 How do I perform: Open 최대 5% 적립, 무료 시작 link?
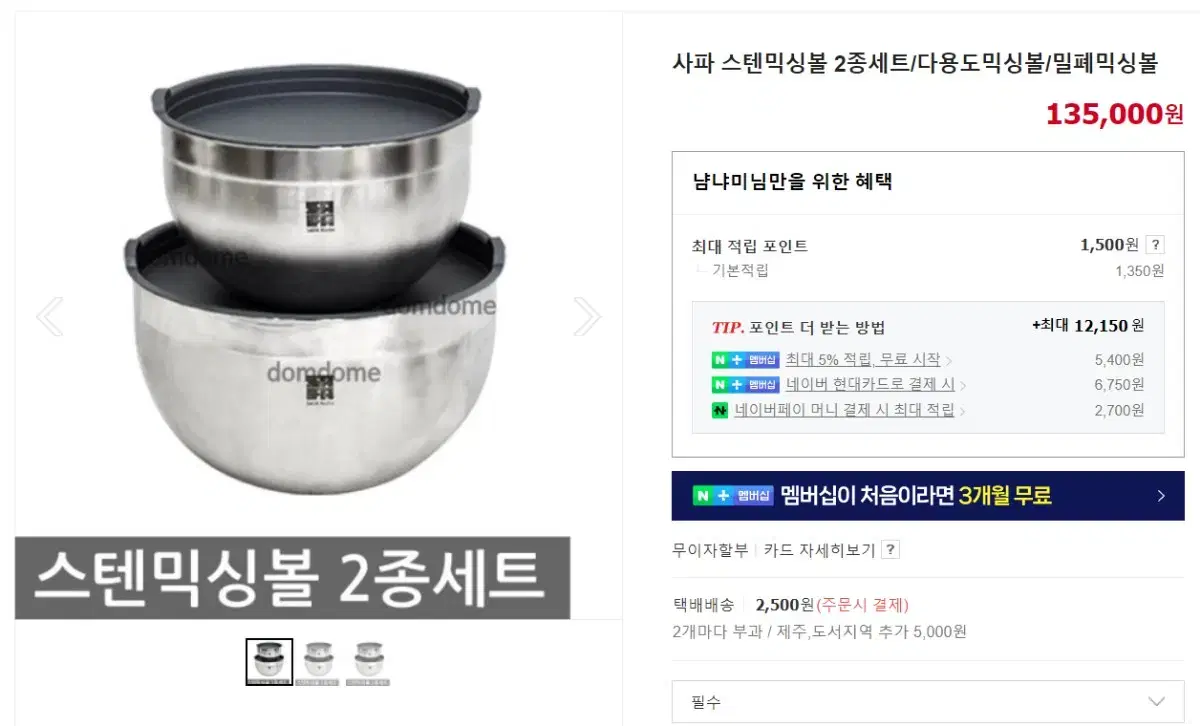[x=863, y=360]
